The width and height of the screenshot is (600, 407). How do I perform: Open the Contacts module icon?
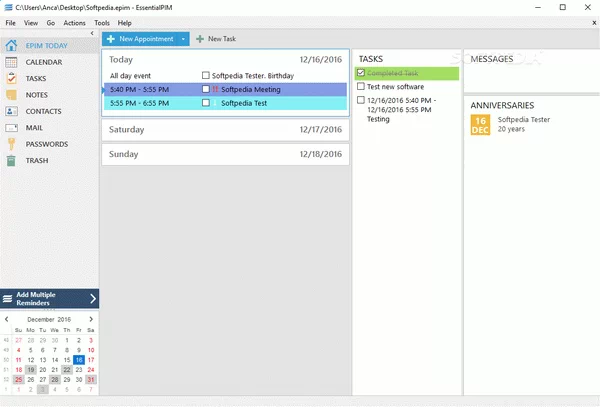(11, 111)
